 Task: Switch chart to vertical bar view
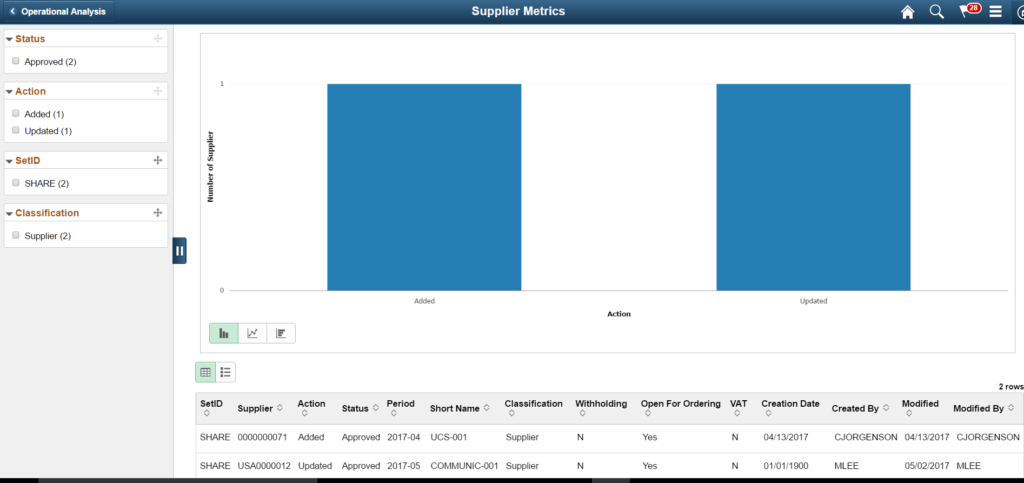224,333
